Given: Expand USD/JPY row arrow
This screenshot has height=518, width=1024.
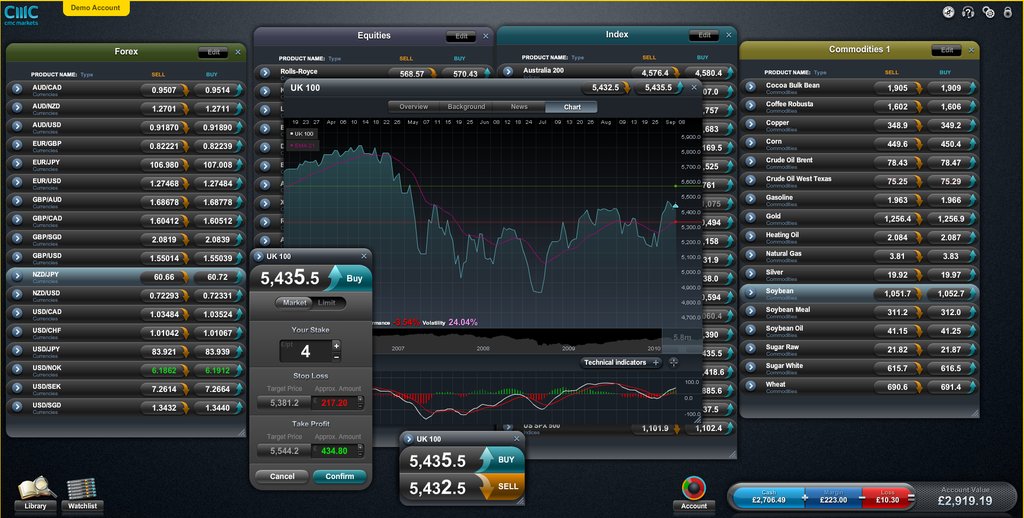Looking at the screenshot, I should [x=17, y=351].
